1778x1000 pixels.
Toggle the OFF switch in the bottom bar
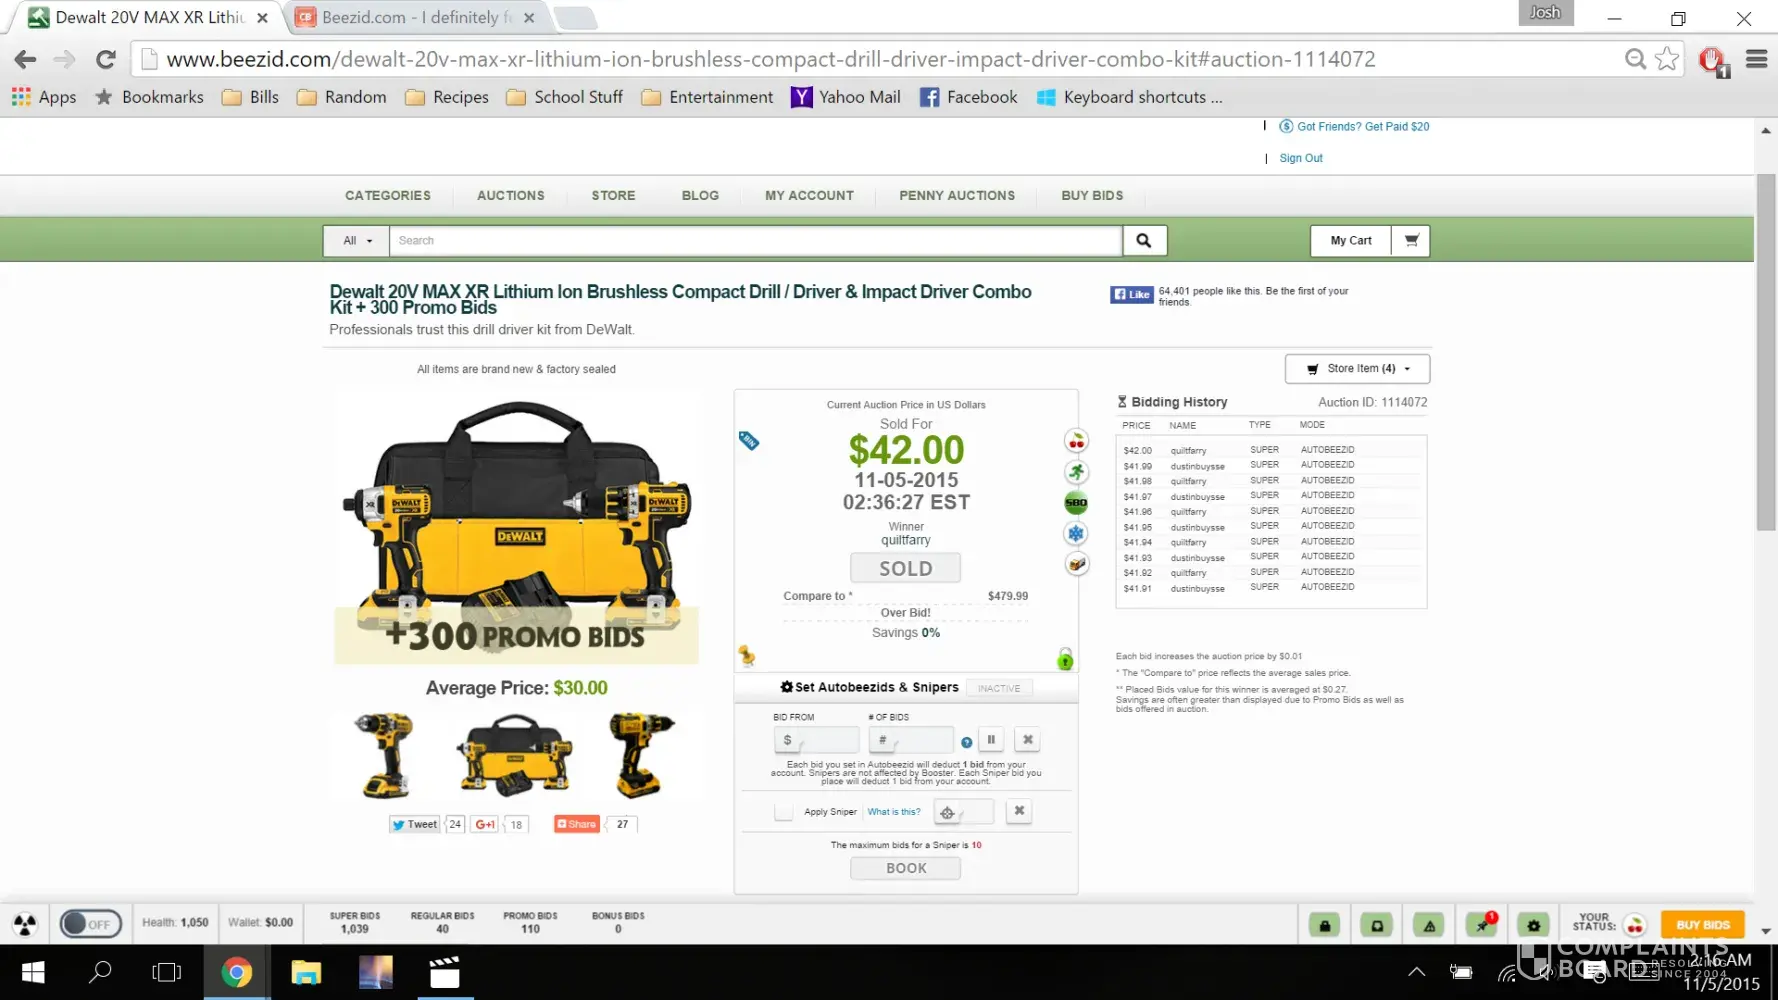pos(90,924)
